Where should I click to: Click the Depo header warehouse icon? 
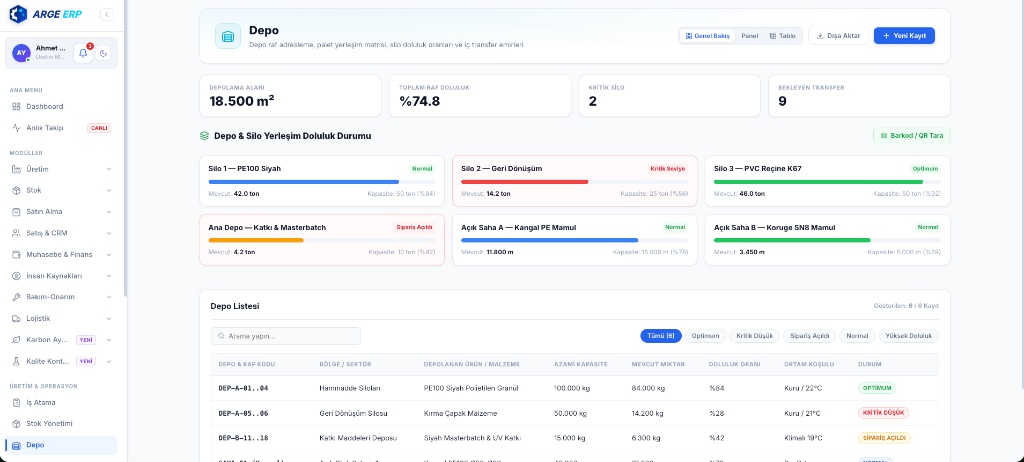[228, 36]
